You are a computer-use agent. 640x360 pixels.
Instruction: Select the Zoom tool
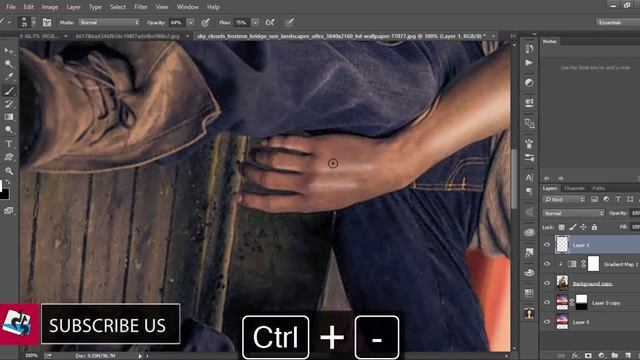pyautogui.click(x=9, y=171)
